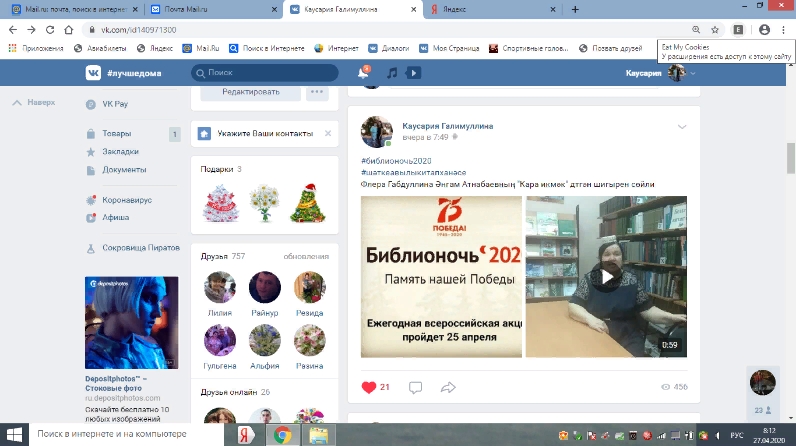The height and width of the screenshot is (446, 796).
Task: Open Chrome from the Windows taskbar
Action: 282,435
